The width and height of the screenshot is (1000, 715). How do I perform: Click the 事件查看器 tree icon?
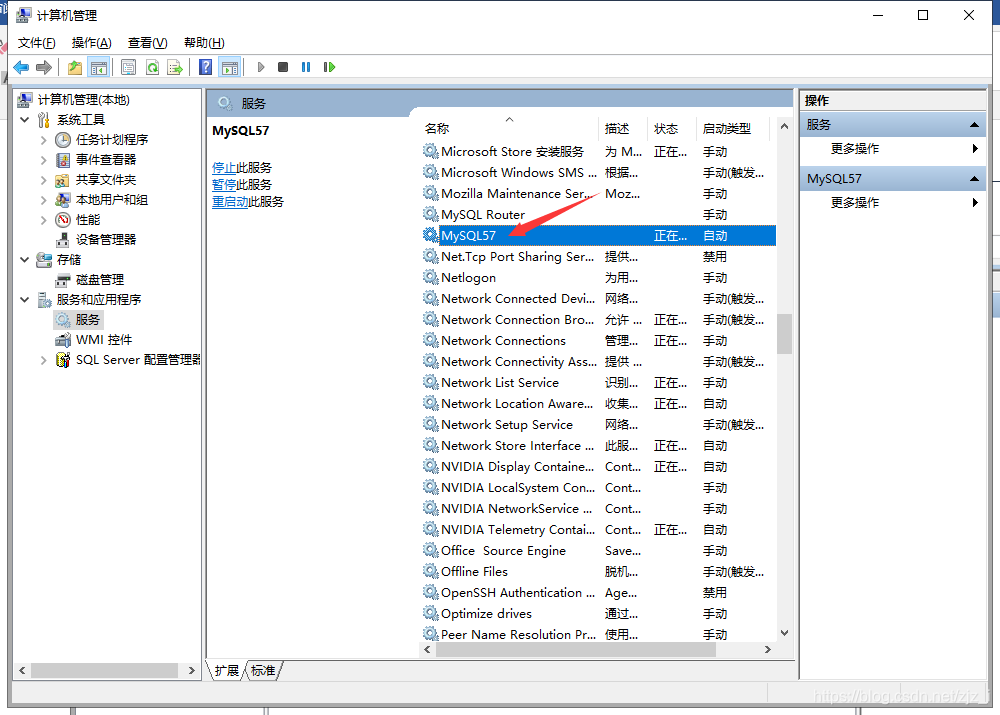[x=62, y=159]
